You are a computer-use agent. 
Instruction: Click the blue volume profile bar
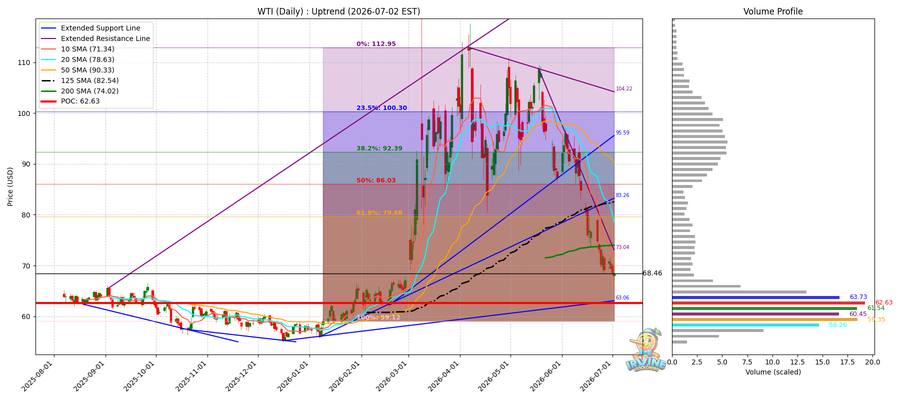(x=755, y=297)
